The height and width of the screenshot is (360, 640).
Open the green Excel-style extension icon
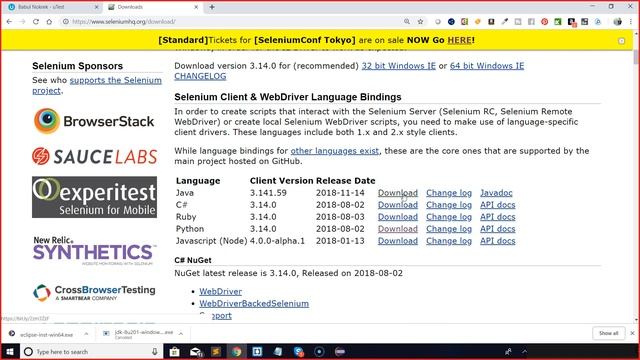(x=558, y=22)
